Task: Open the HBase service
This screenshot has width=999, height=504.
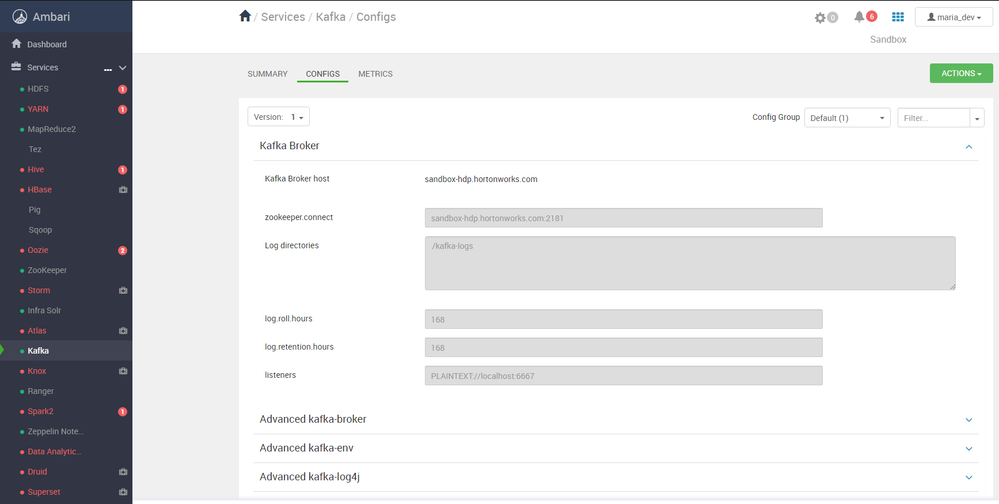Action: [40, 189]
